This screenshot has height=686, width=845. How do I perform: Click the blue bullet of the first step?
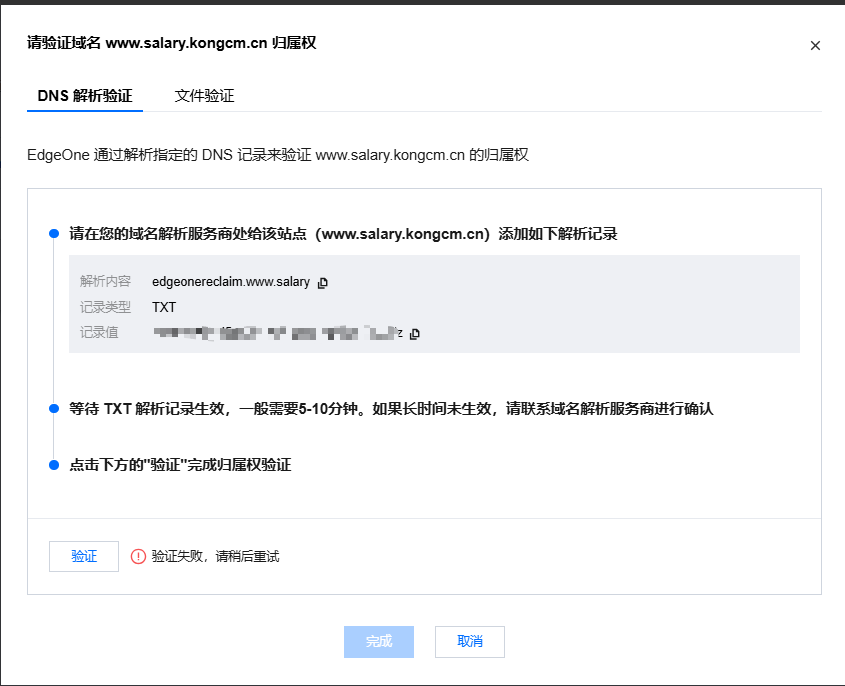[54, 234]
